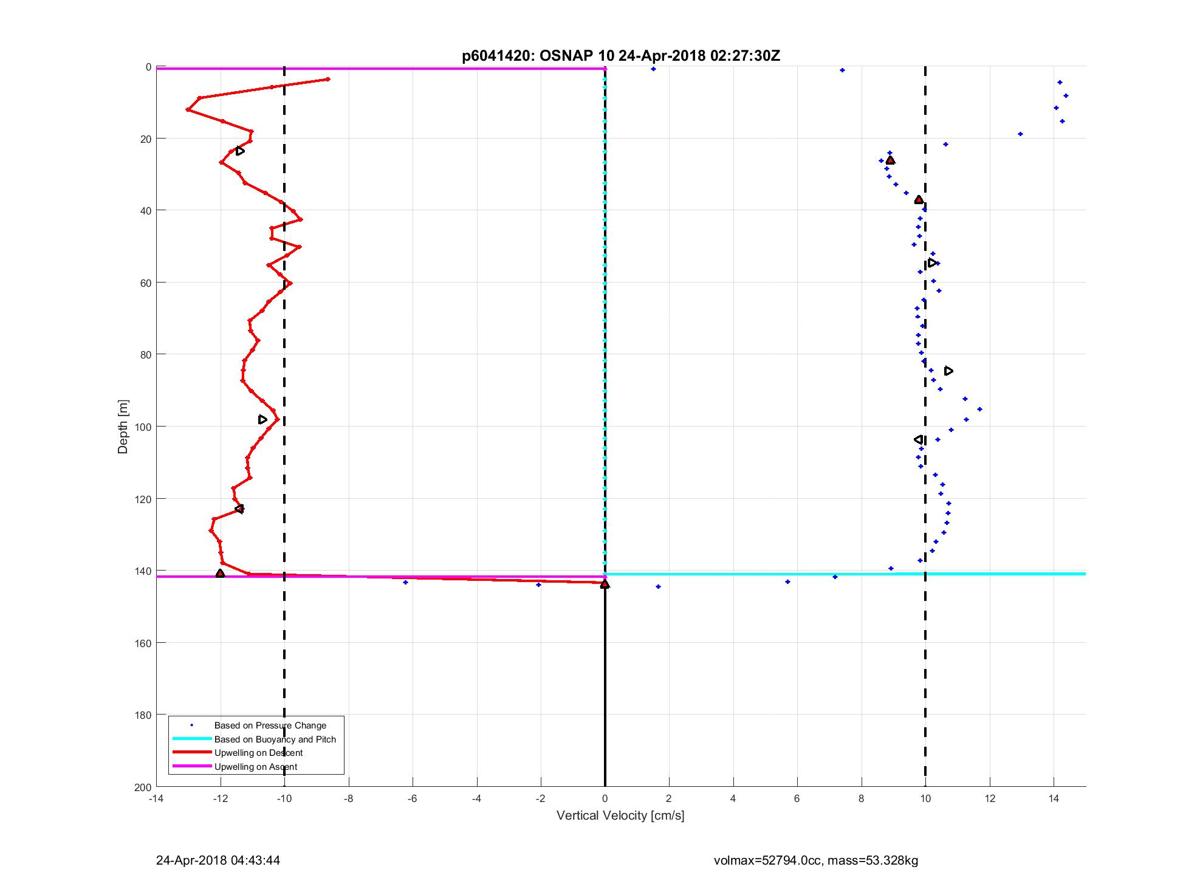Click 'Based on Pressure Change' legend entry
This screenshot has height=885, width=1200.
pos(270,725)
